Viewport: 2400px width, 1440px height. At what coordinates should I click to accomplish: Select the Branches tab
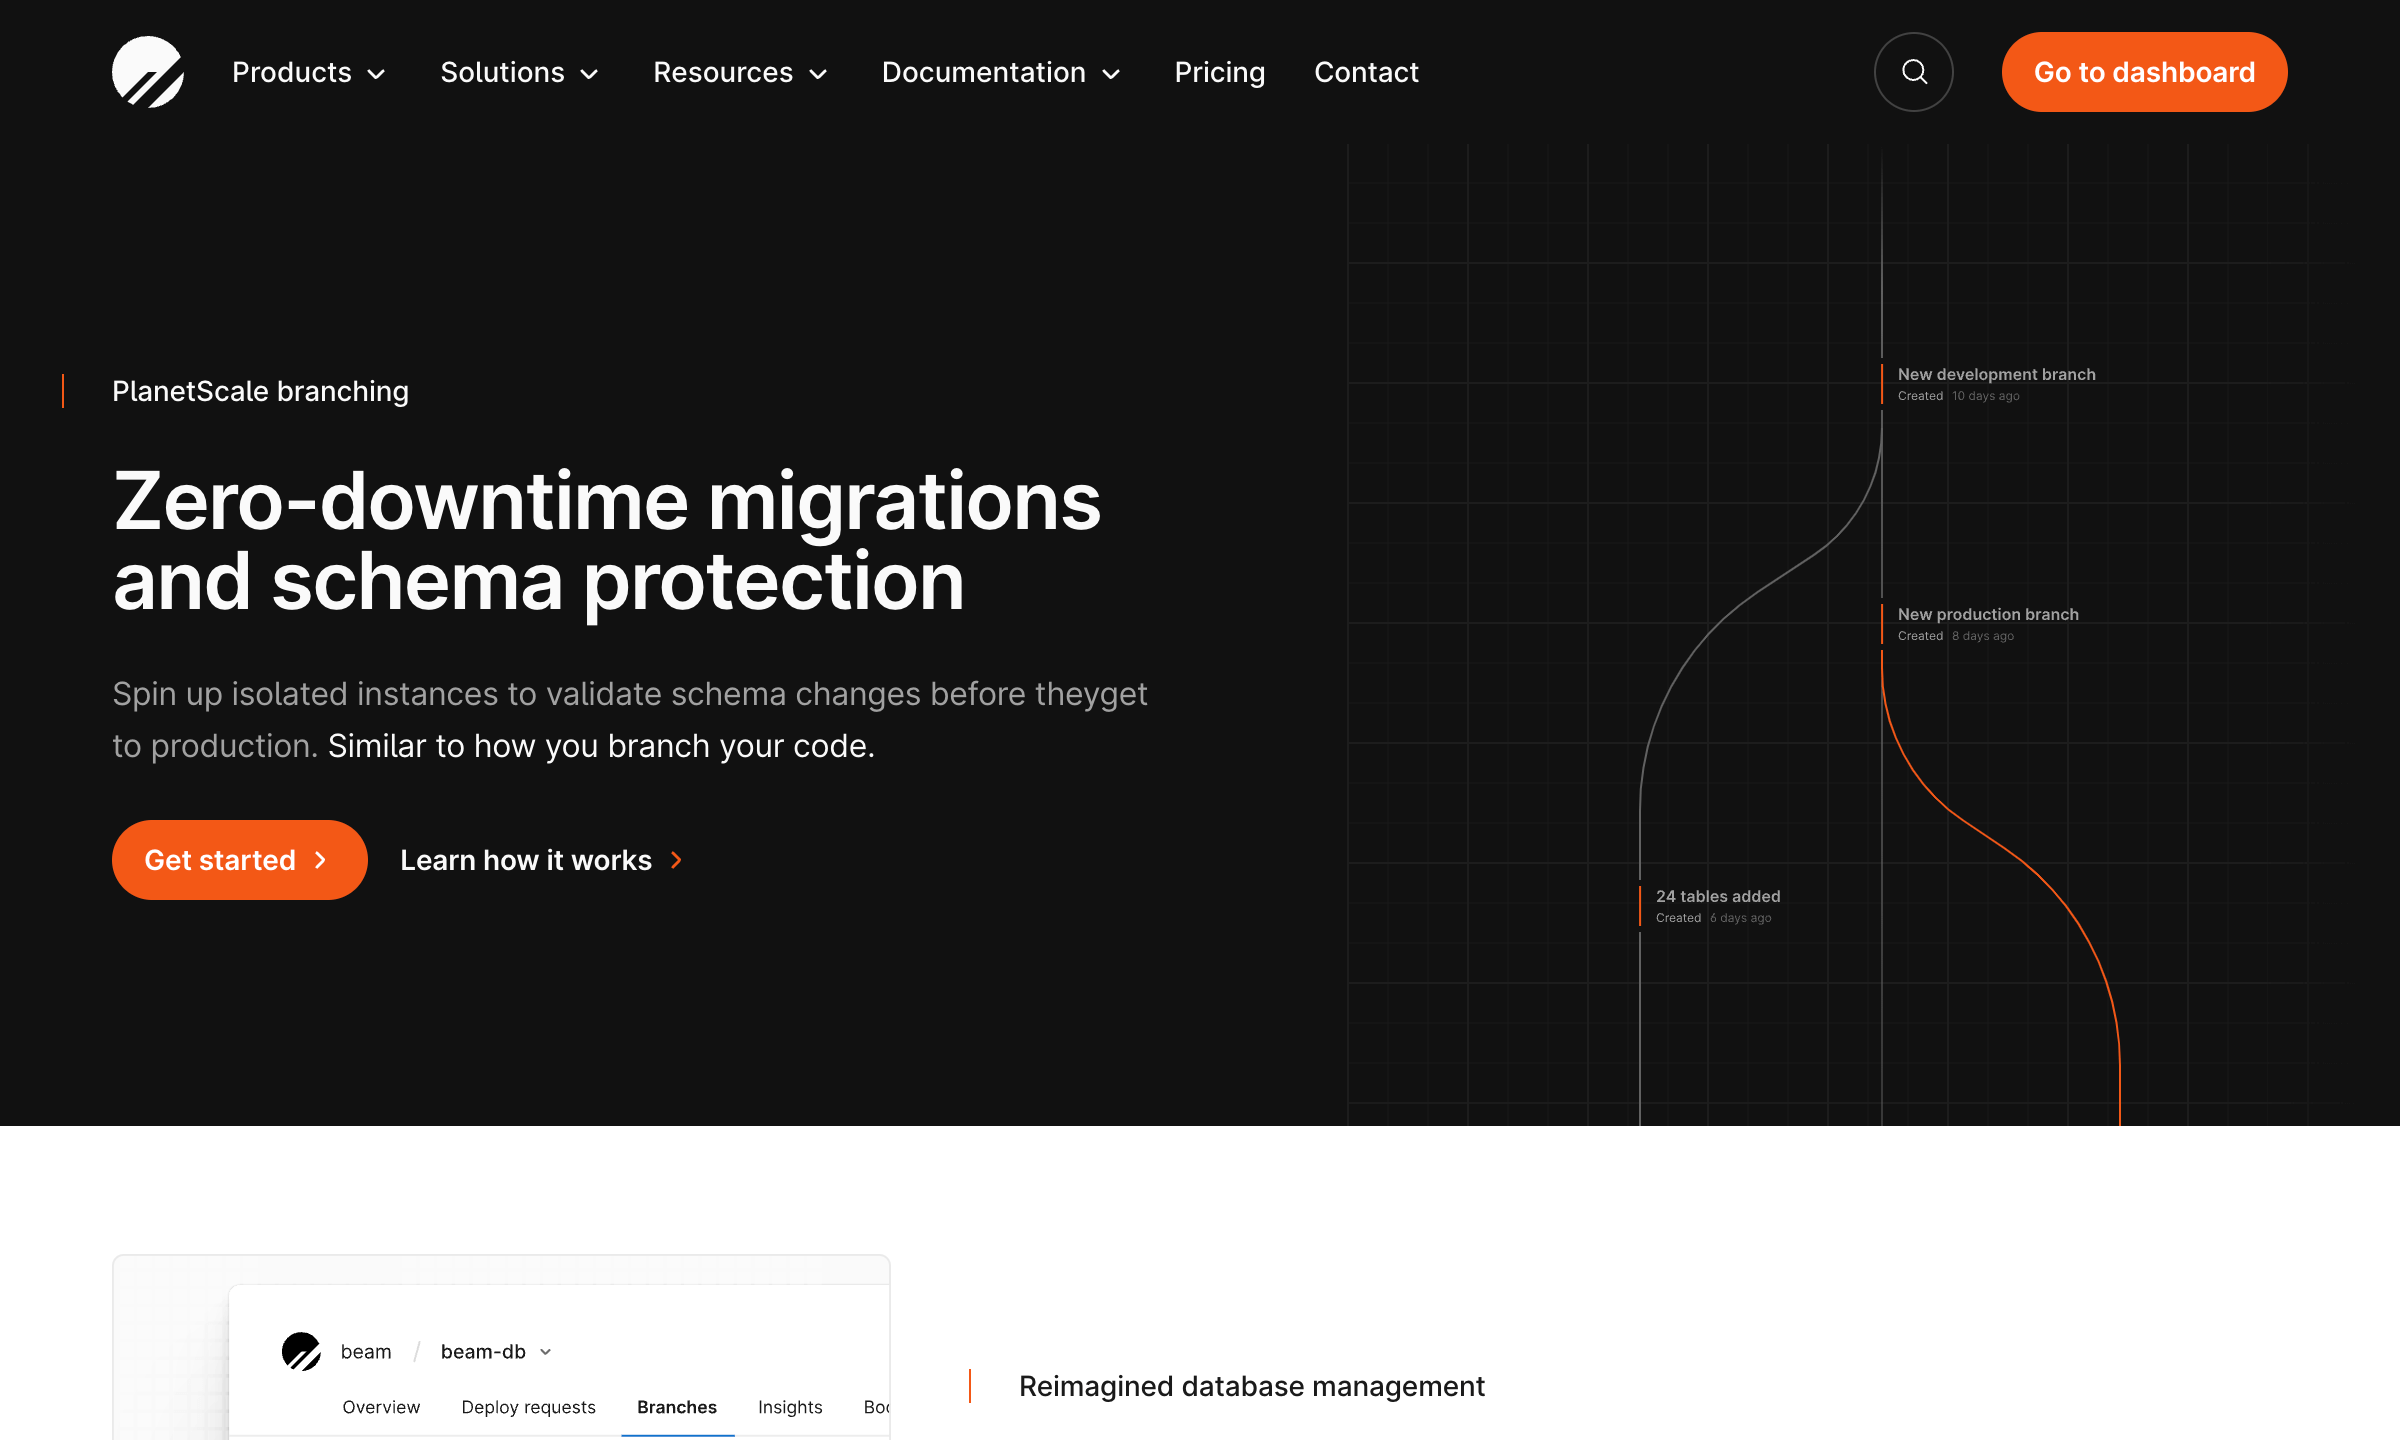pyautogui.click(x=677, y=1407)
